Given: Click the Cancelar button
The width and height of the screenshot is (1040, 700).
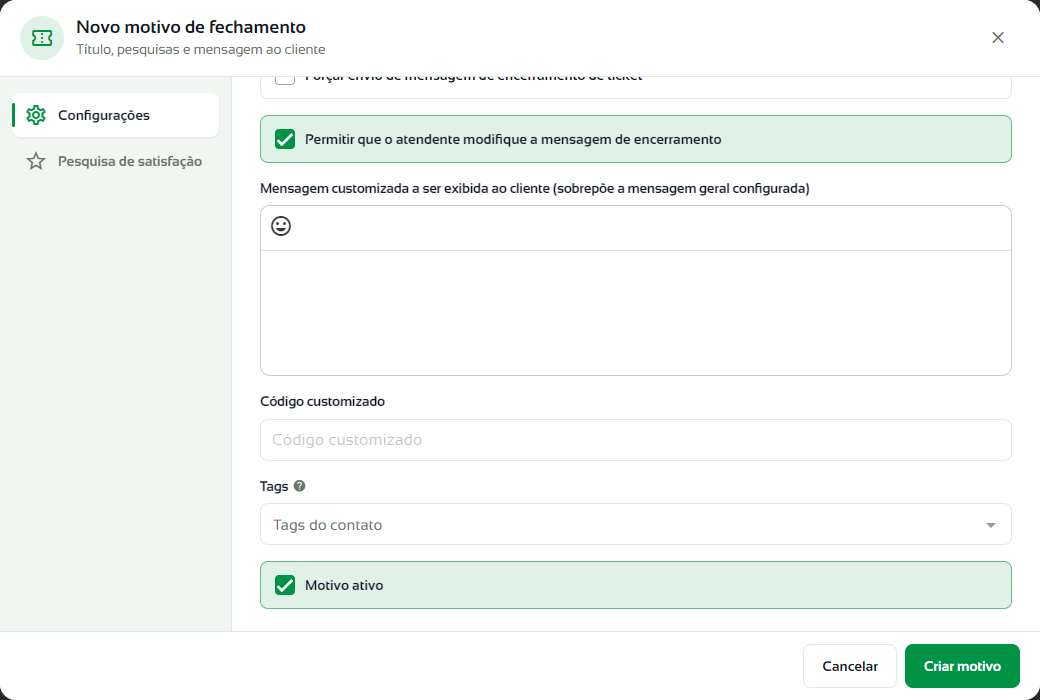Looking at the screenshot, I should 850,666.
